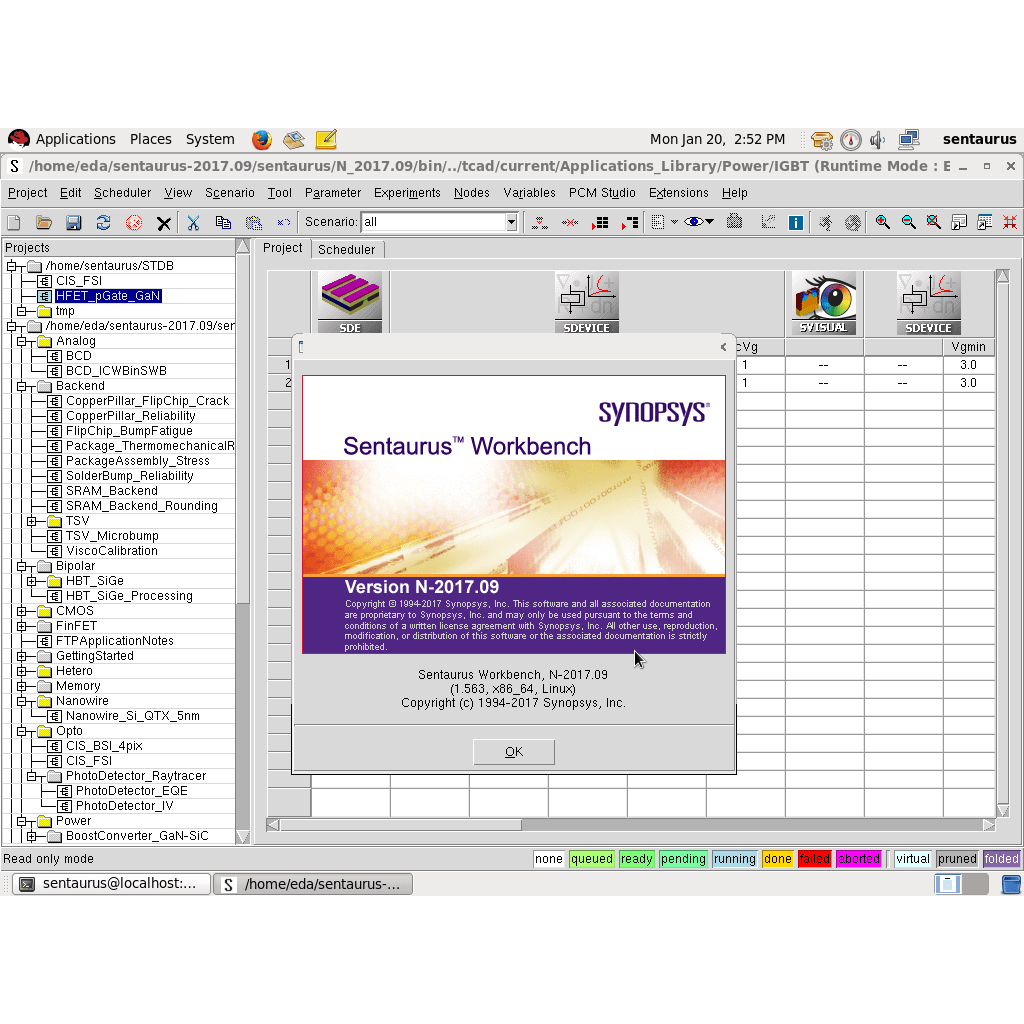This screenshot has width=1024, height=1024.
Task: Open the Experiments menu
Action: [x=407, y=193]
